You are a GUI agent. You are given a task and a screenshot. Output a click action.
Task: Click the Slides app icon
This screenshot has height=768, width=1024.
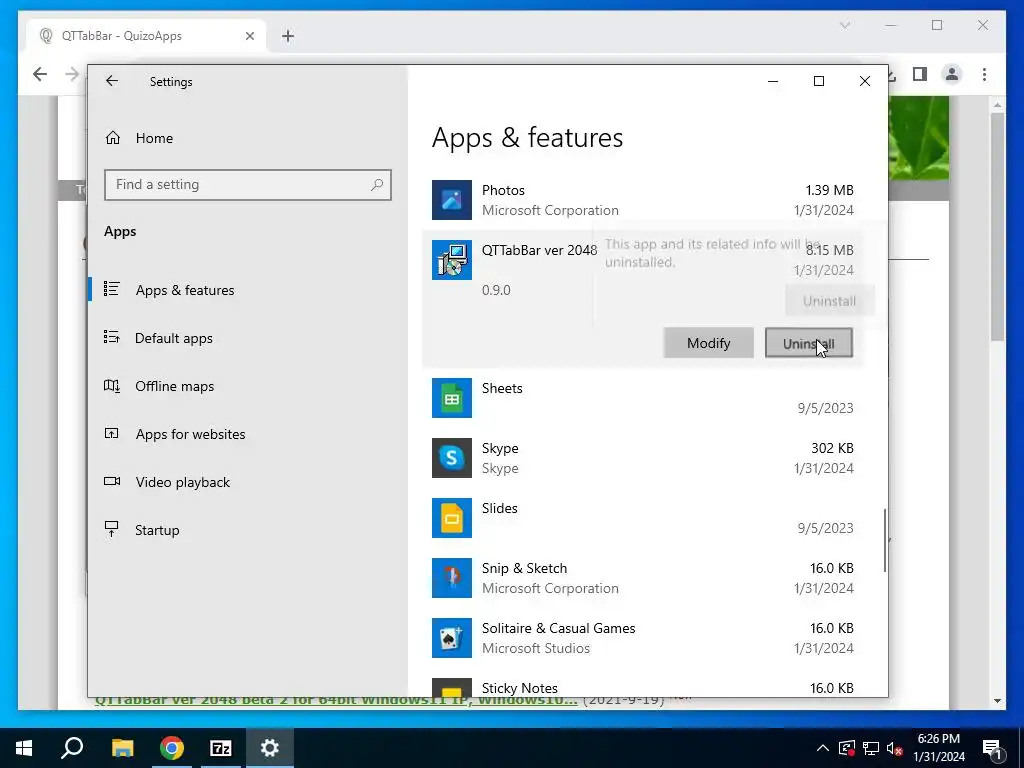pos(452,518)
